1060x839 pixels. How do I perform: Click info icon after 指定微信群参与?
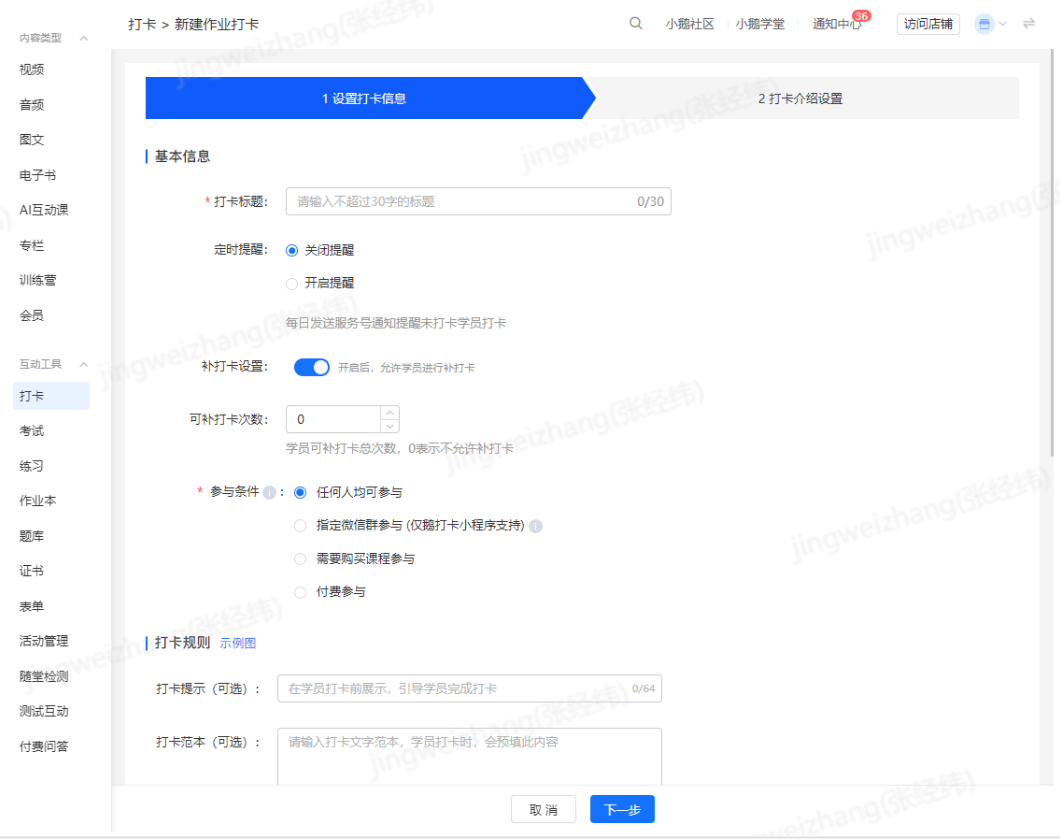(x=535, y=526)
